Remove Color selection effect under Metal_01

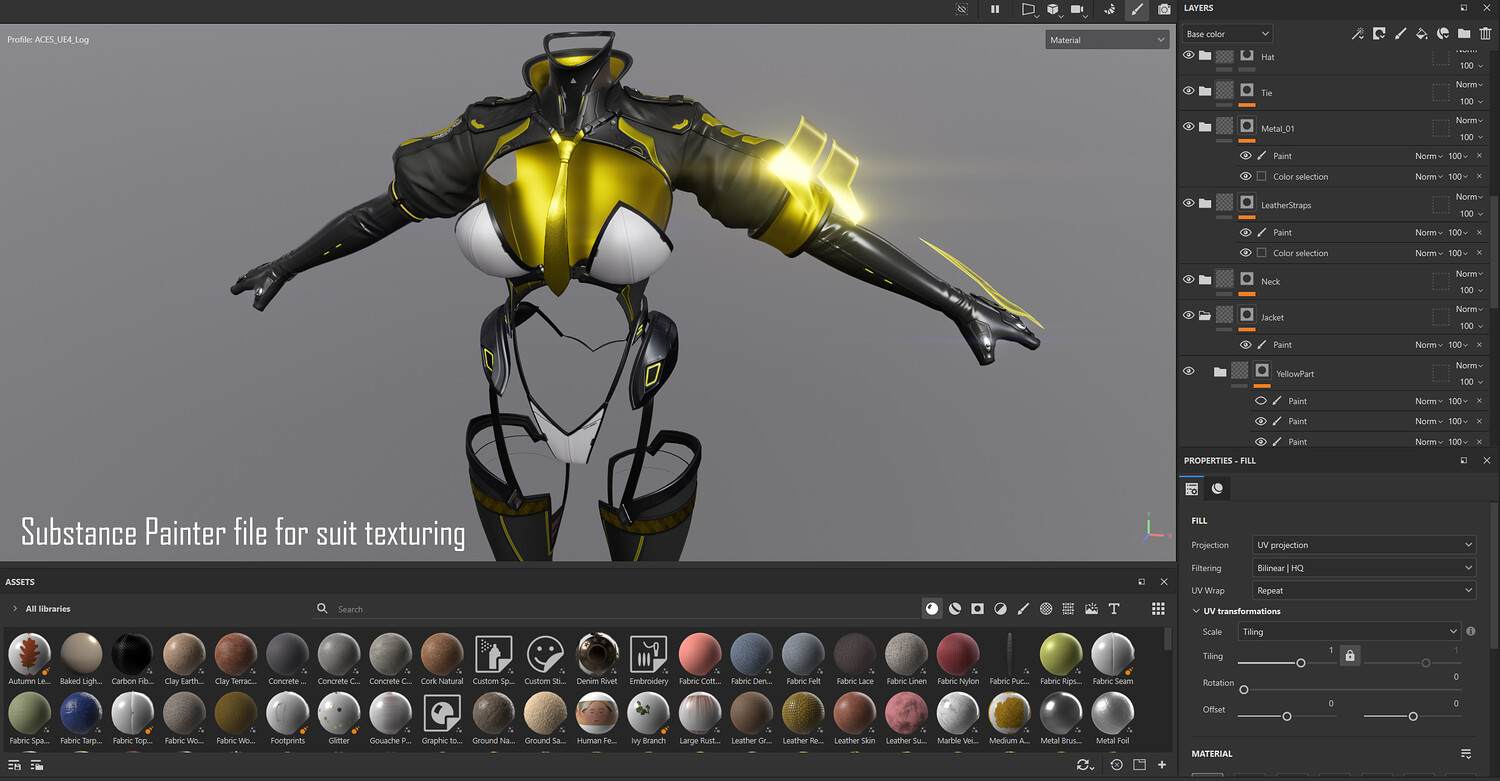(x=1479, y=177)
